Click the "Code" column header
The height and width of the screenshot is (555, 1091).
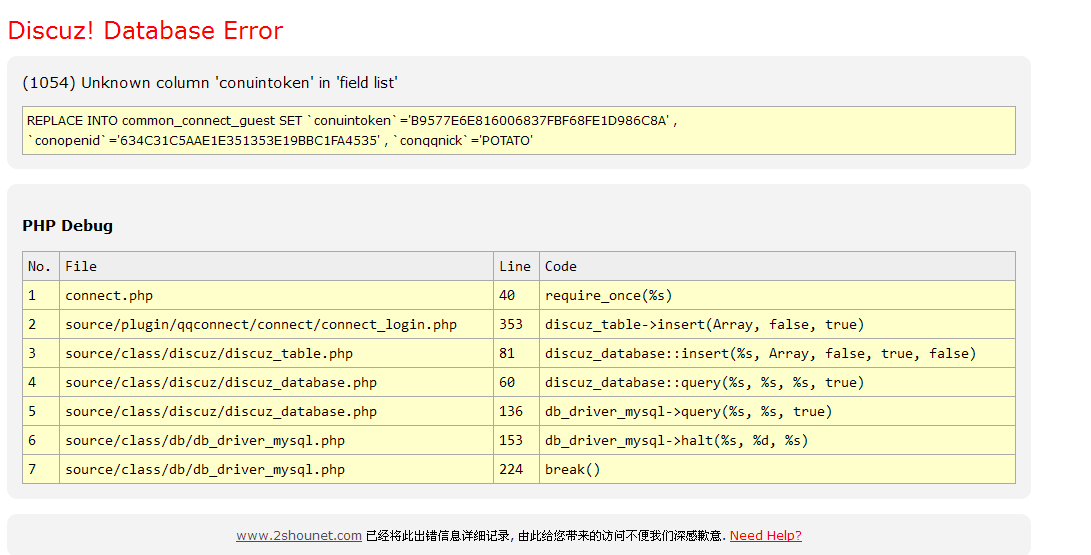561,266
